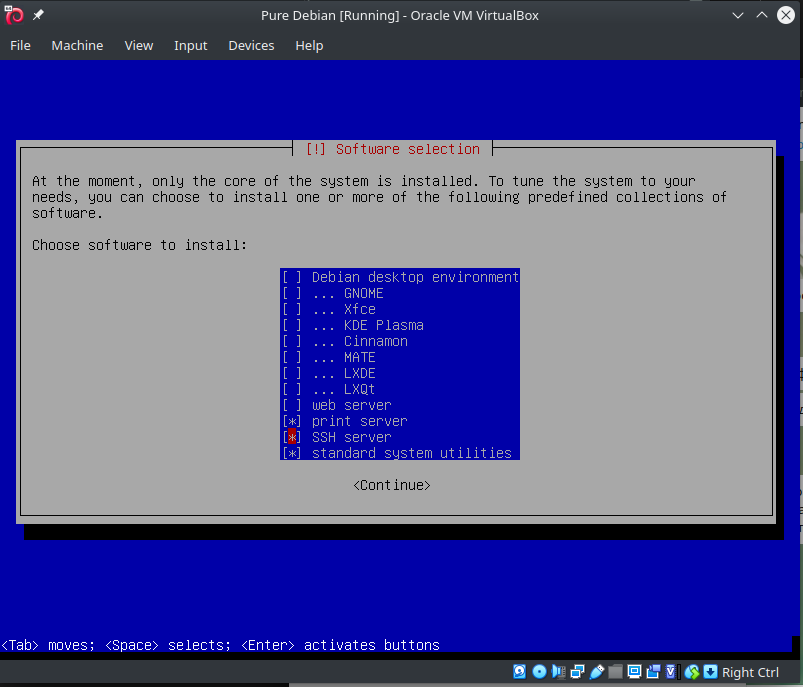
Task: Open the Help menu
Action: (309, 46)
